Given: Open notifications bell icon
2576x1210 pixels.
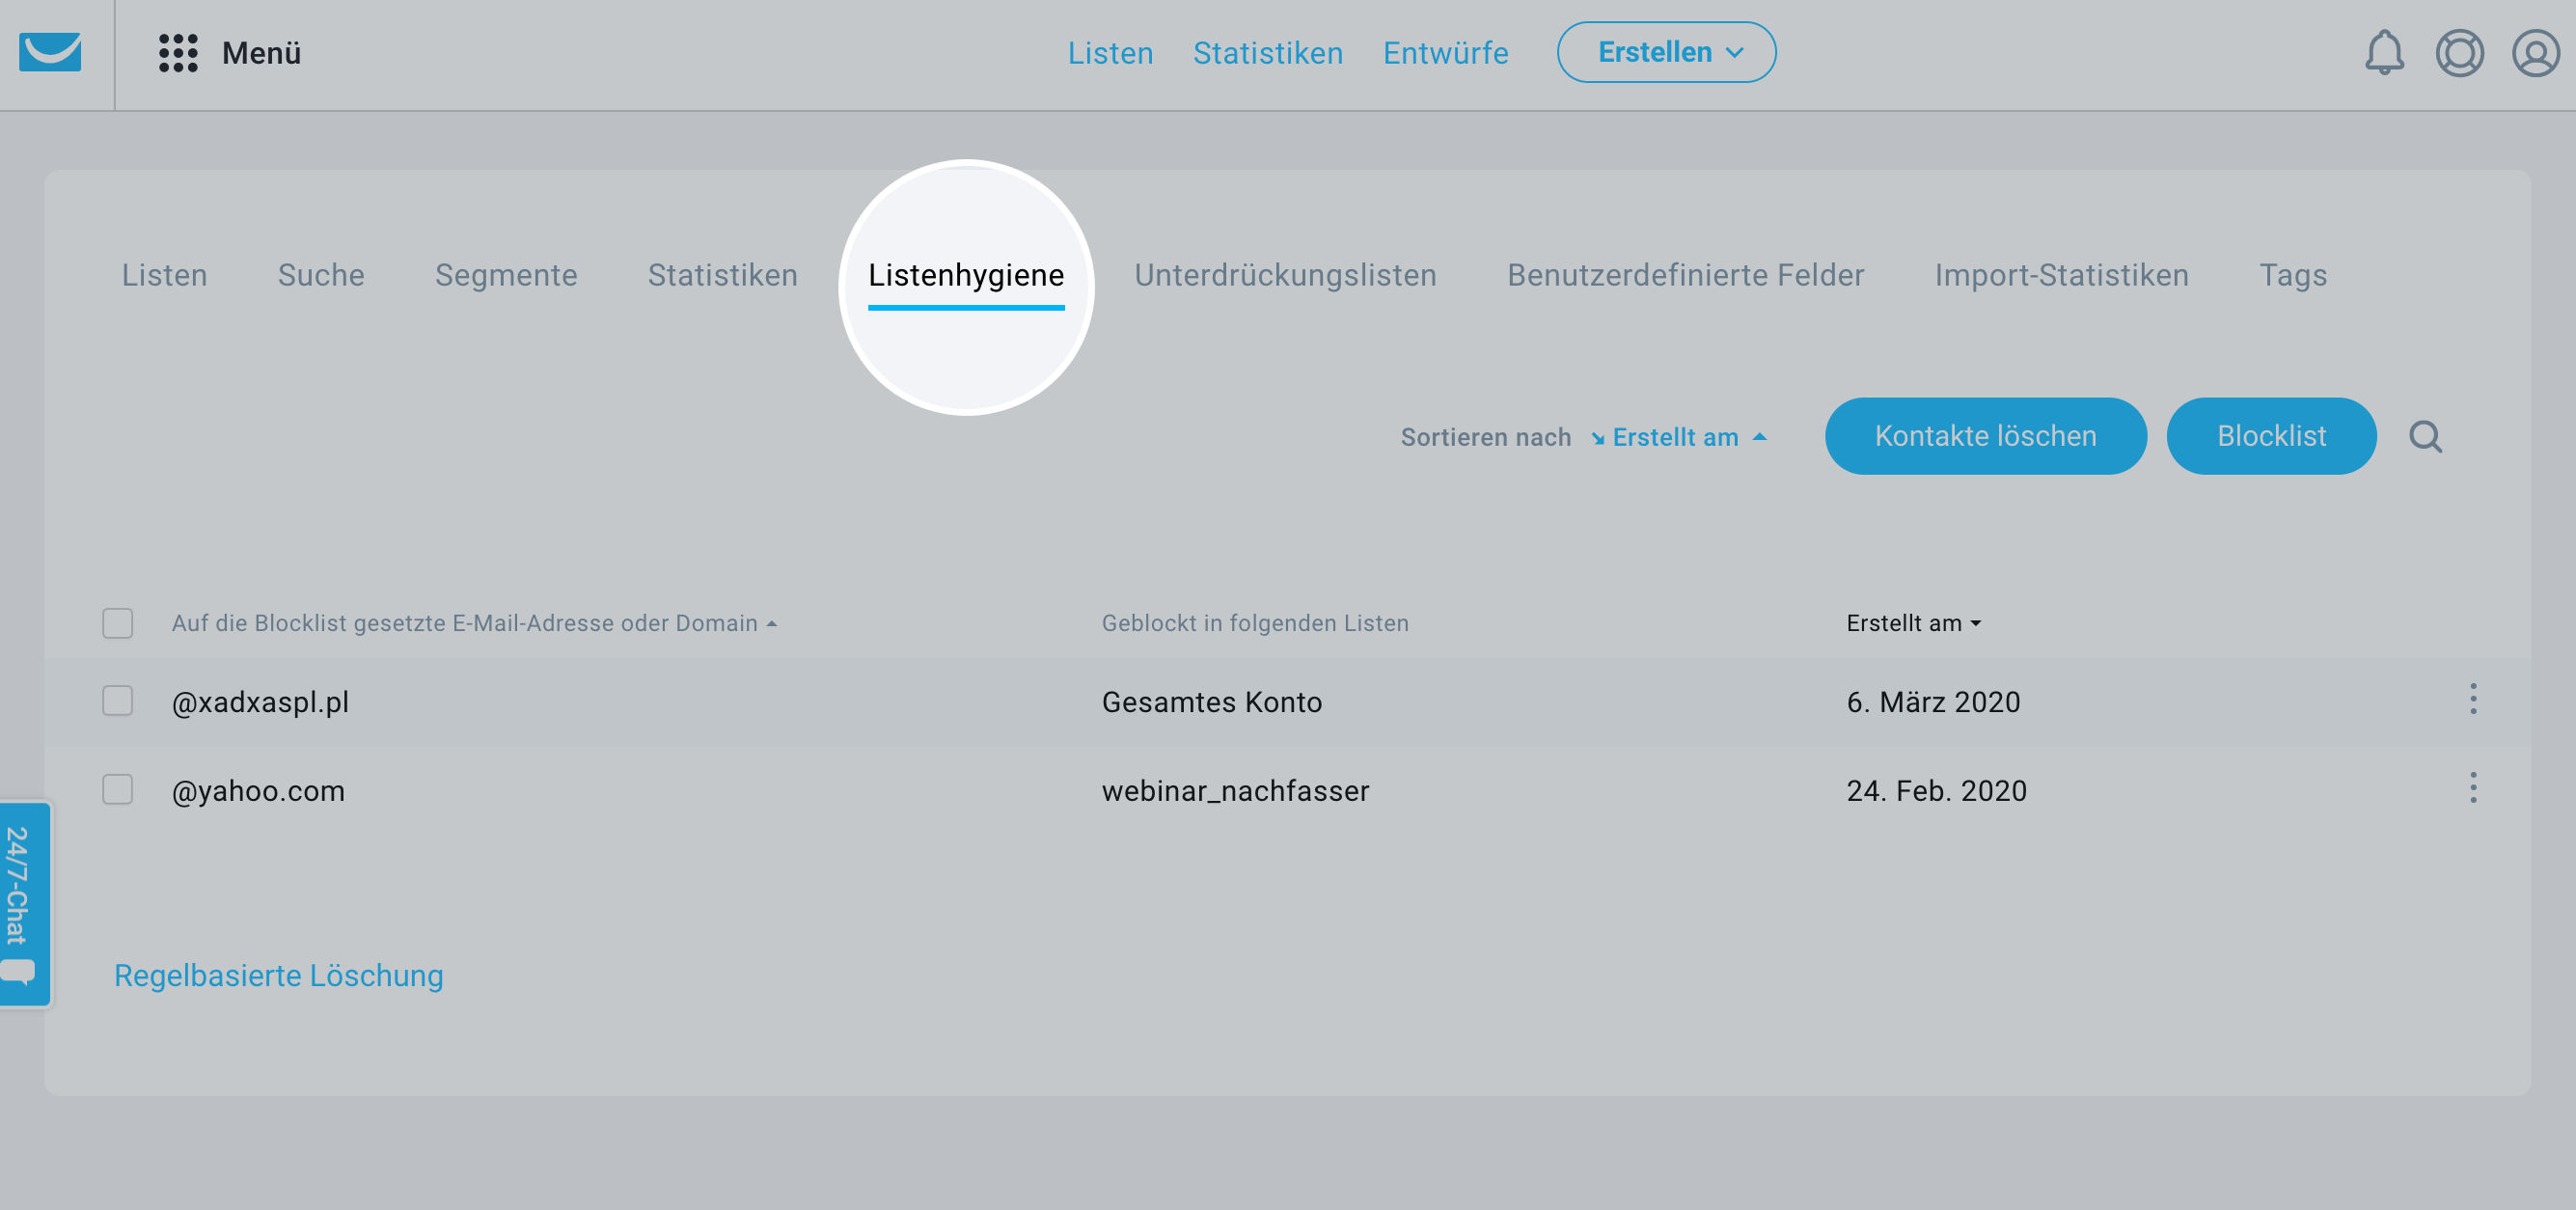Looking at the screenshot, I should pos(2383,53).
